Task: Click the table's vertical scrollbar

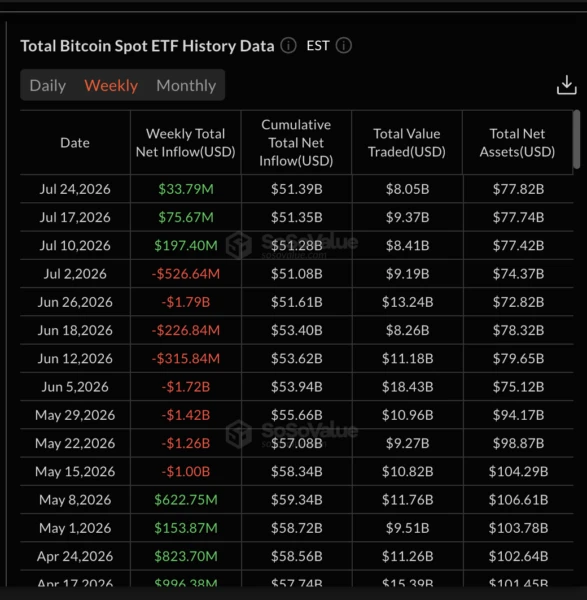Action: (x=576, y=139)
